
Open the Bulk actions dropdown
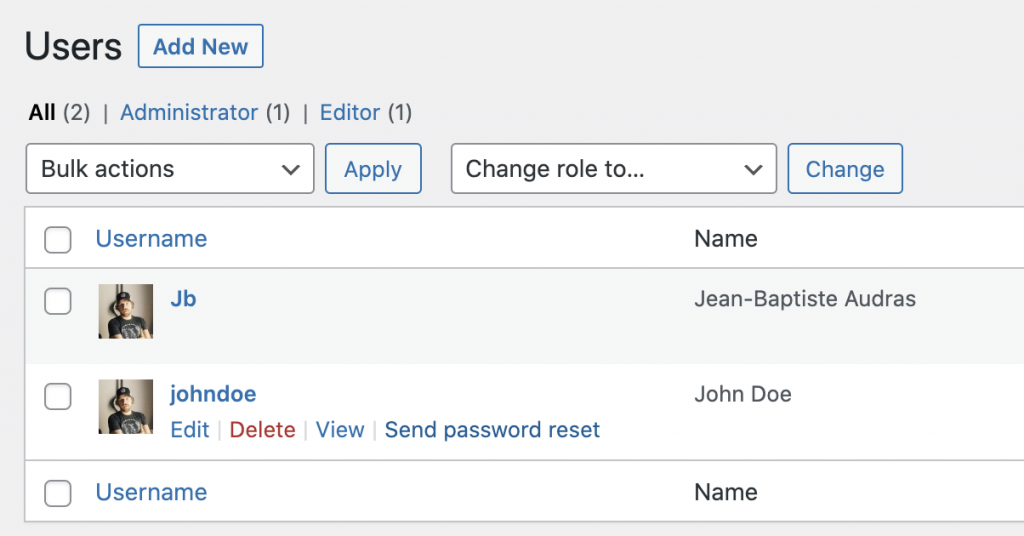(170, 168)
